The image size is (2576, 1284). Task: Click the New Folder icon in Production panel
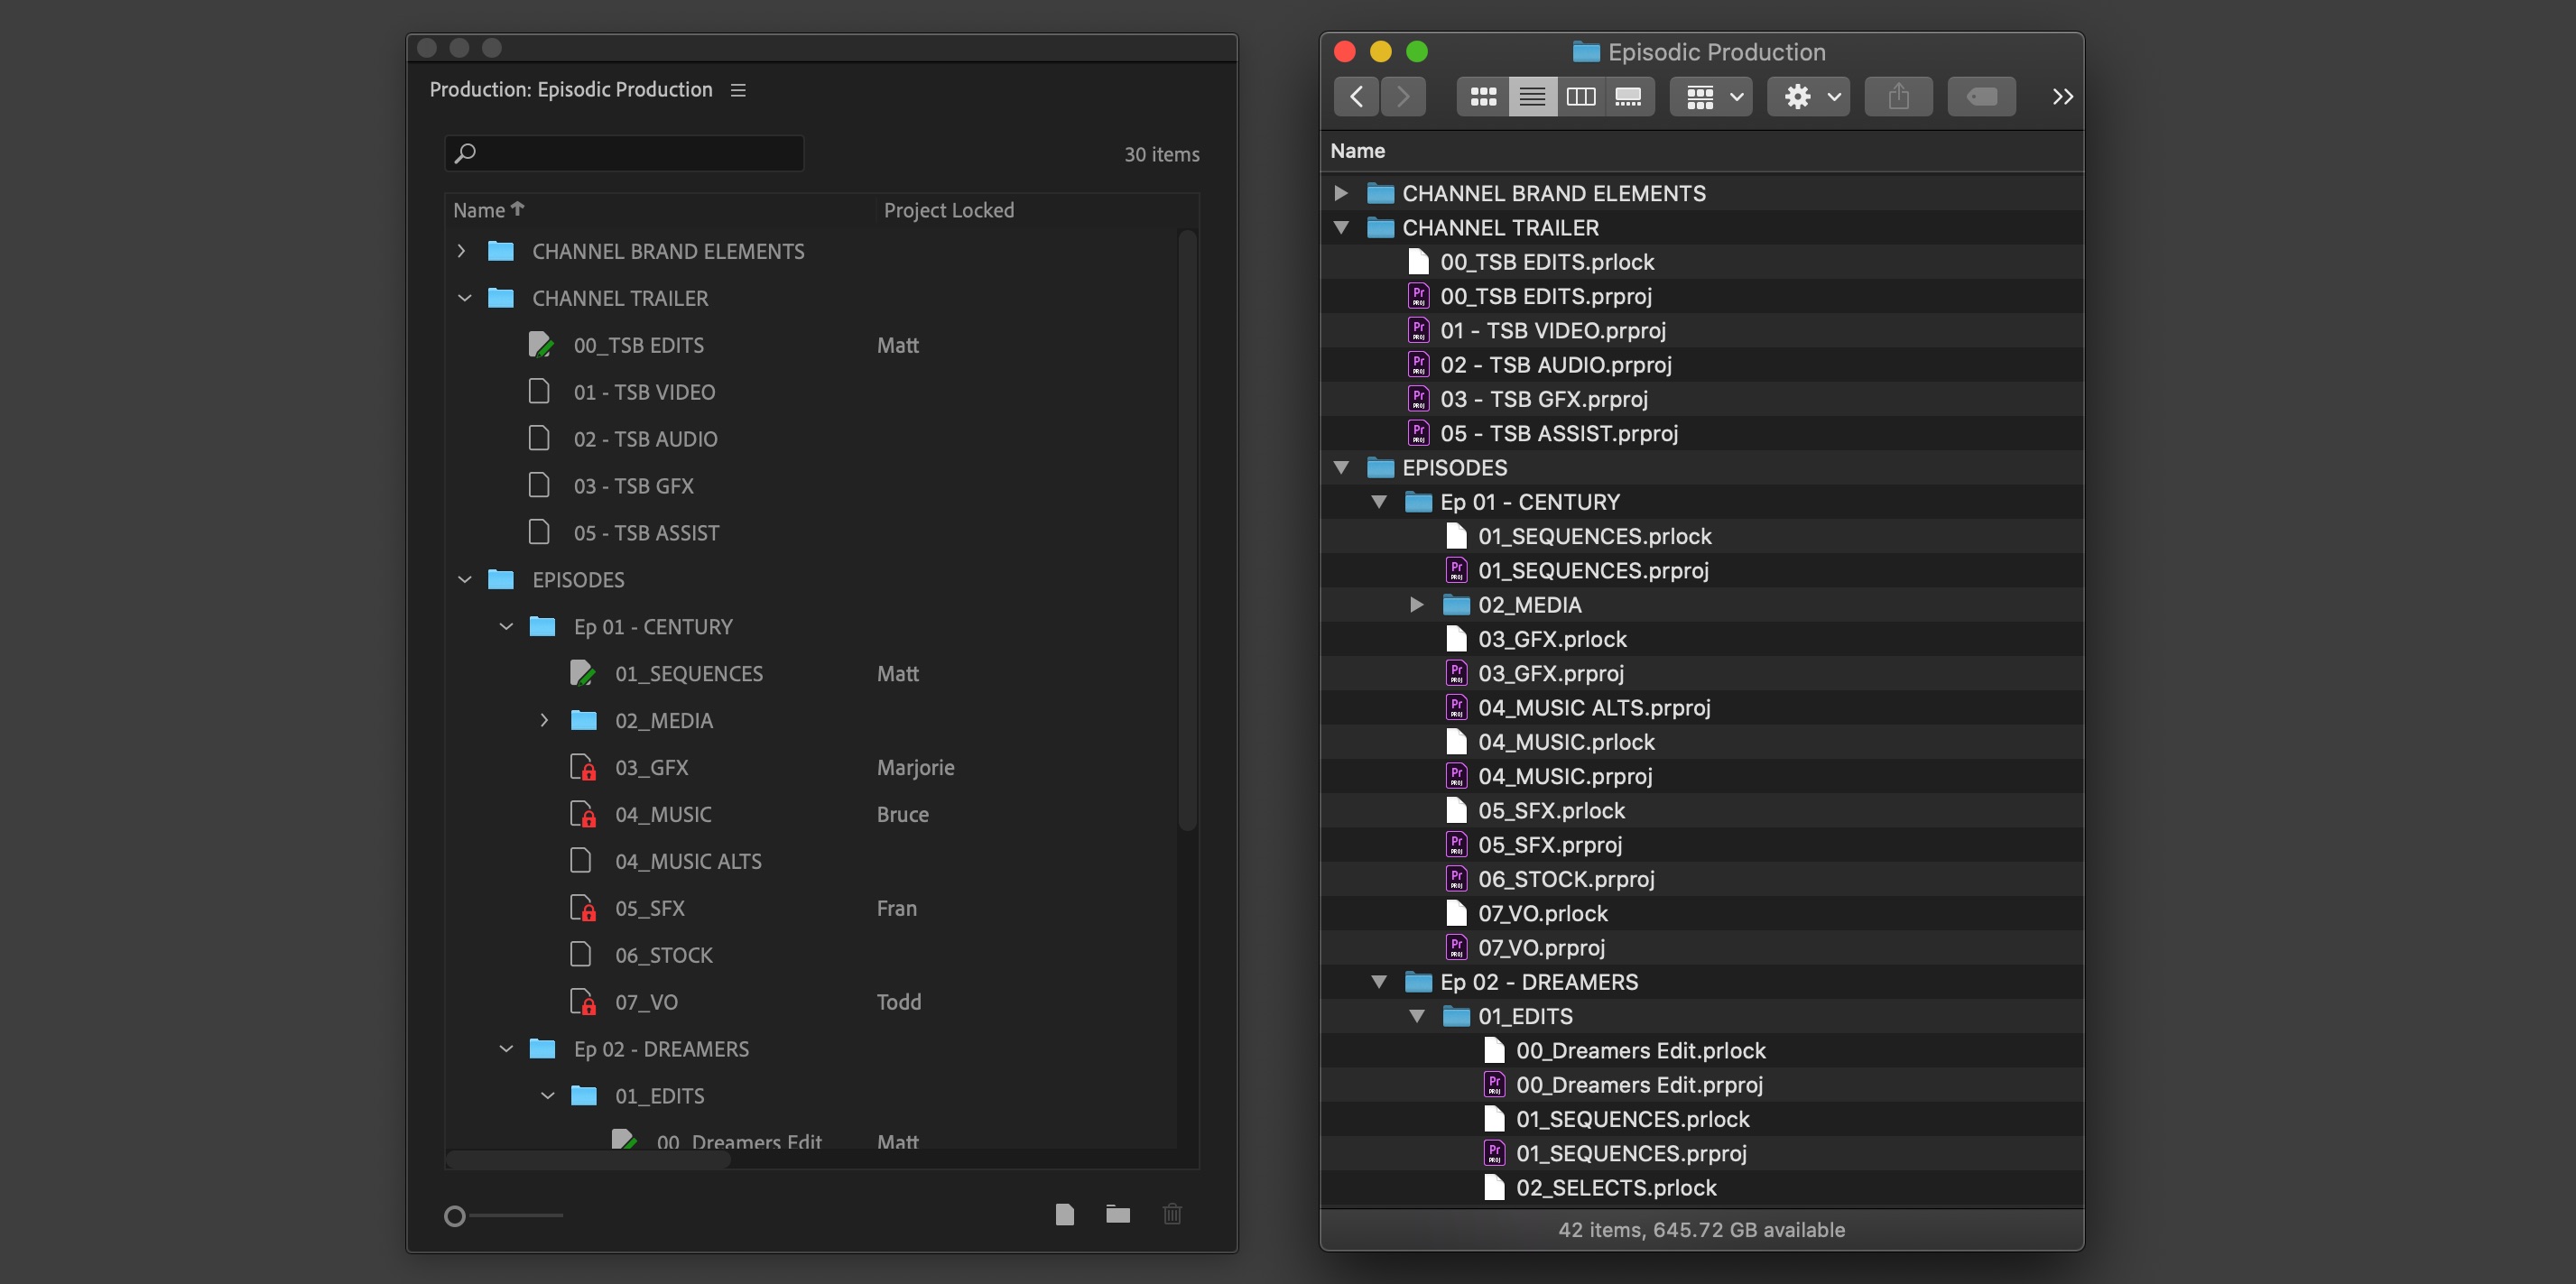pyautogui.click(x=1118, y=1214)
